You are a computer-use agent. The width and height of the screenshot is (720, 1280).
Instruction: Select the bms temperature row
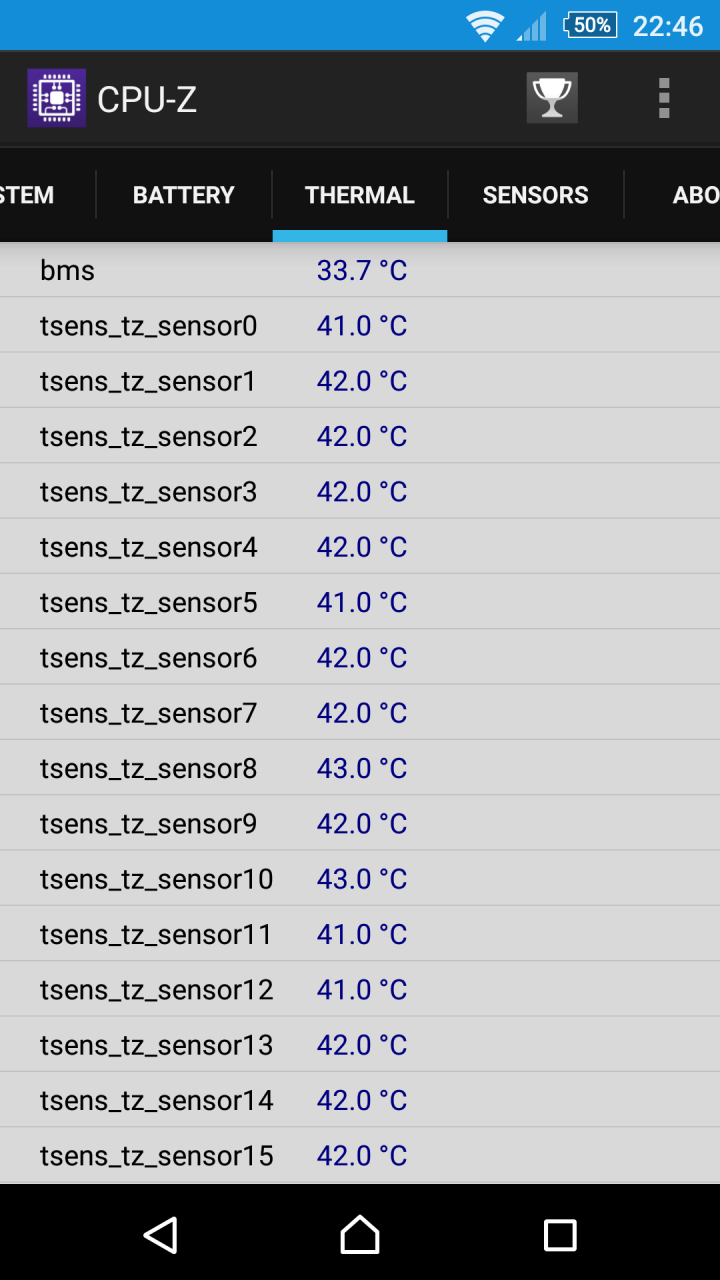(x=360, y=270)
